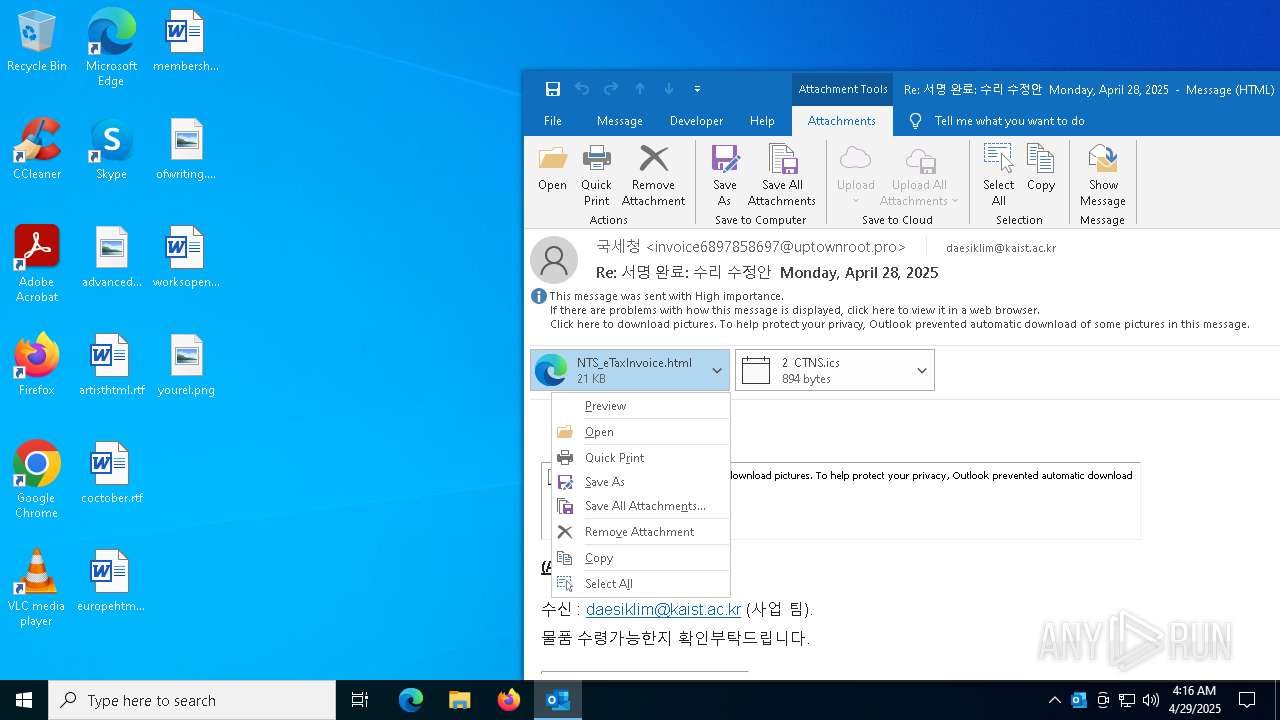Expand the 2_CTNS.ics attachment dropdown arrow

click(x=922, y=371)
